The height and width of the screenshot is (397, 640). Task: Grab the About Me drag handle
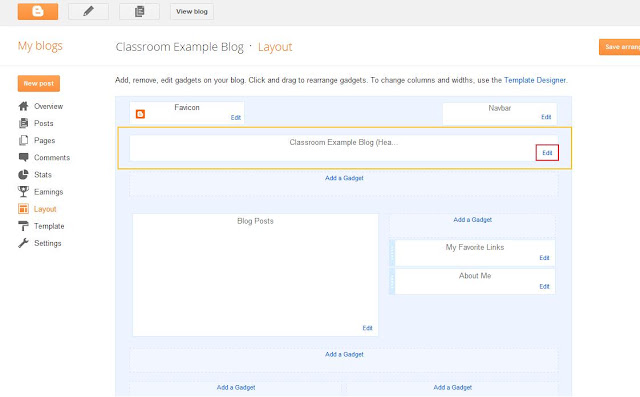392,281
